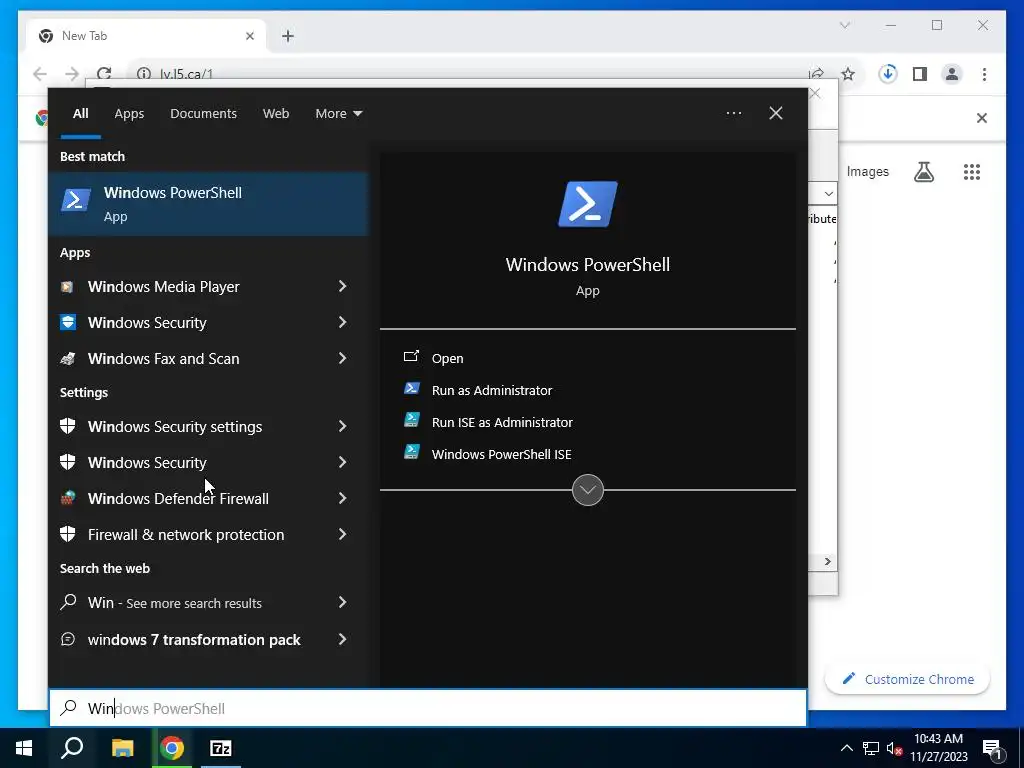This screenshot has width=1024, height=768.
Task: Click the search text box with Win typed
Action: 428,708
